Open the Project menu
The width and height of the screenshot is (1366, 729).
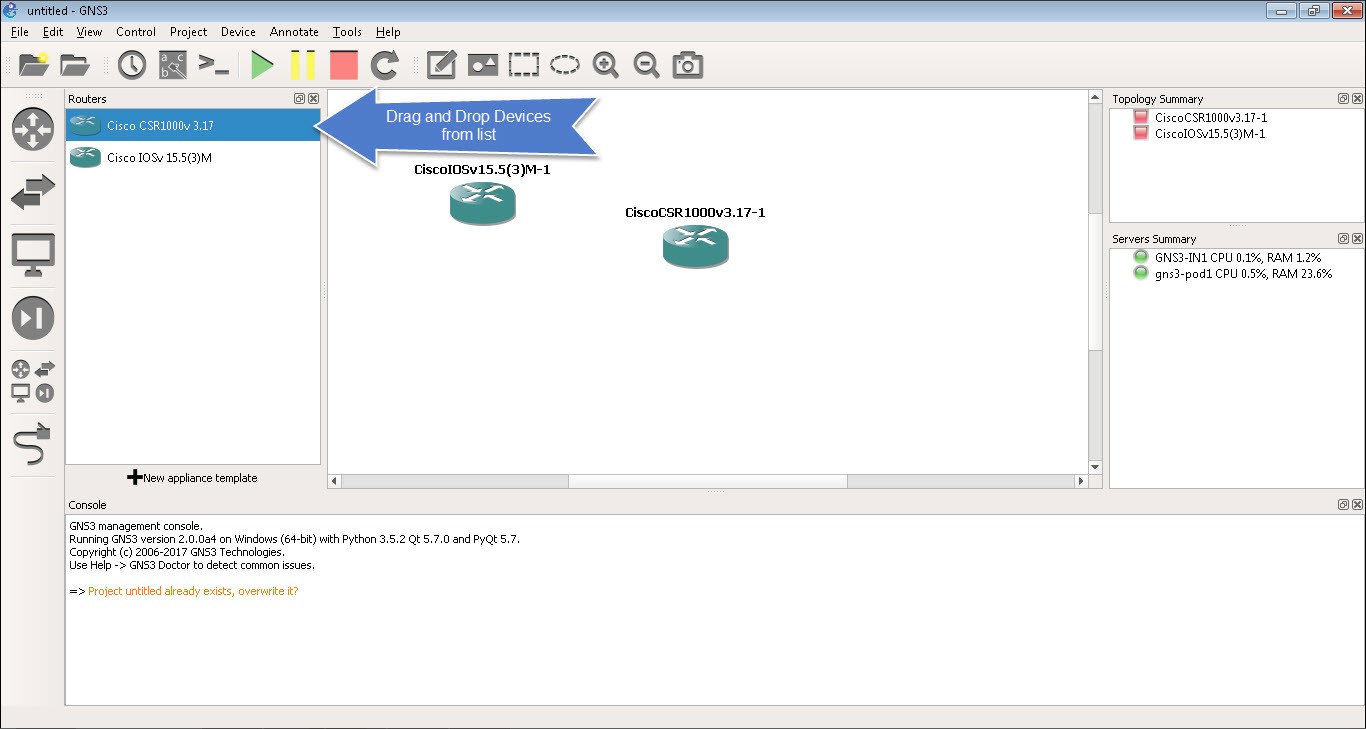(188, 32)
